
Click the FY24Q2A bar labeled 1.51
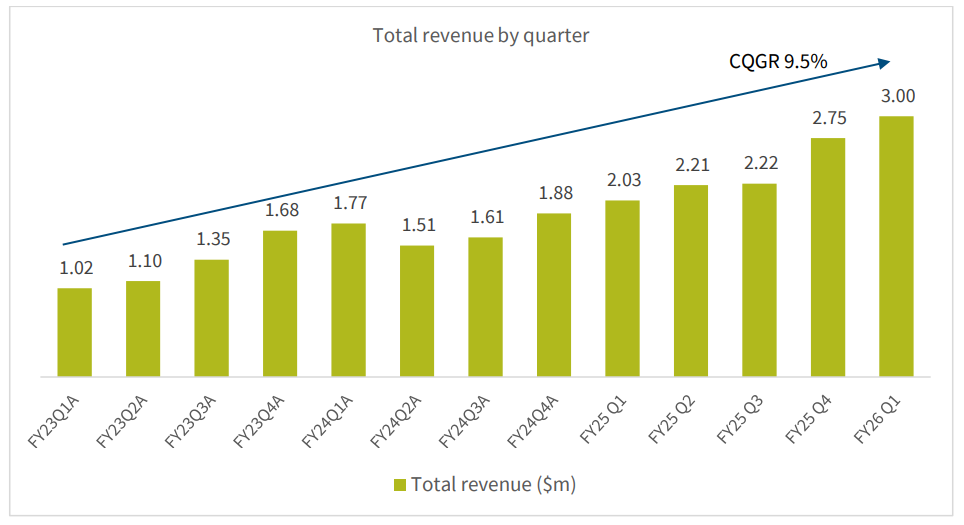(x=416, y=311)
